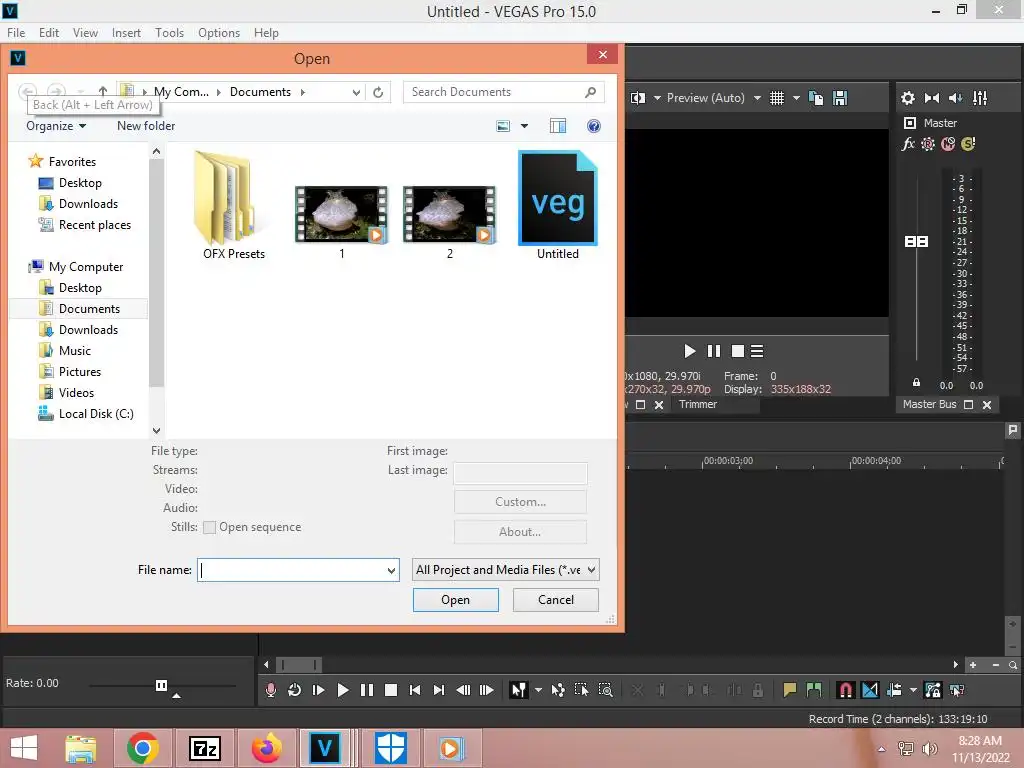Click the lock fader channels icon
1024x768 pixels.
916,383
